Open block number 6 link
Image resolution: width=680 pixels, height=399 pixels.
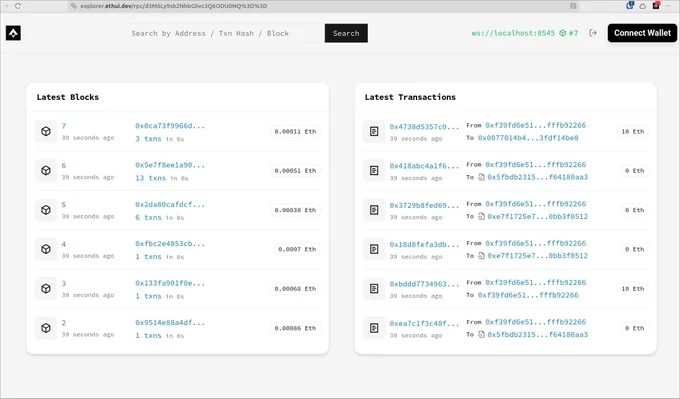64,165
